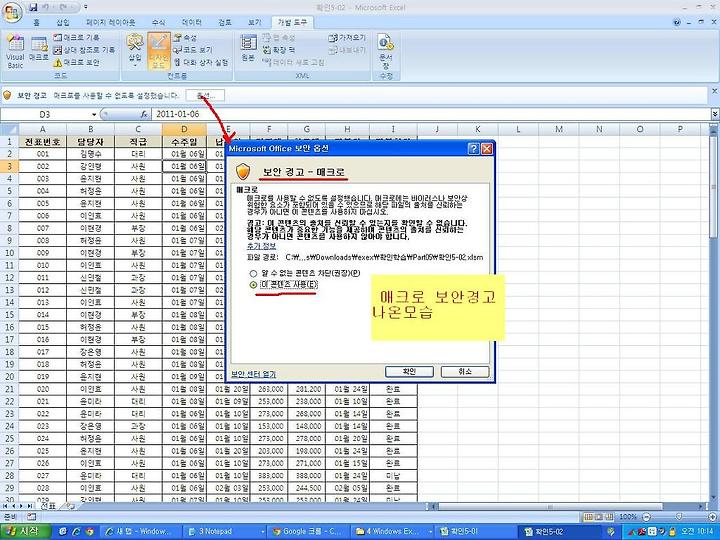720x540 pixels.
Task: Click the formula bar showing 2011-01-06
Action: coord(431,114)
